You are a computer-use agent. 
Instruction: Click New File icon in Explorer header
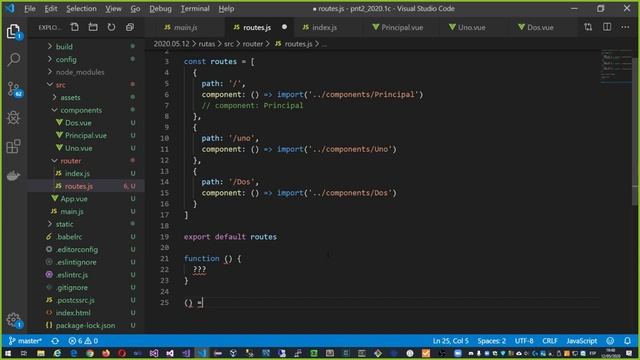point(74,27)
